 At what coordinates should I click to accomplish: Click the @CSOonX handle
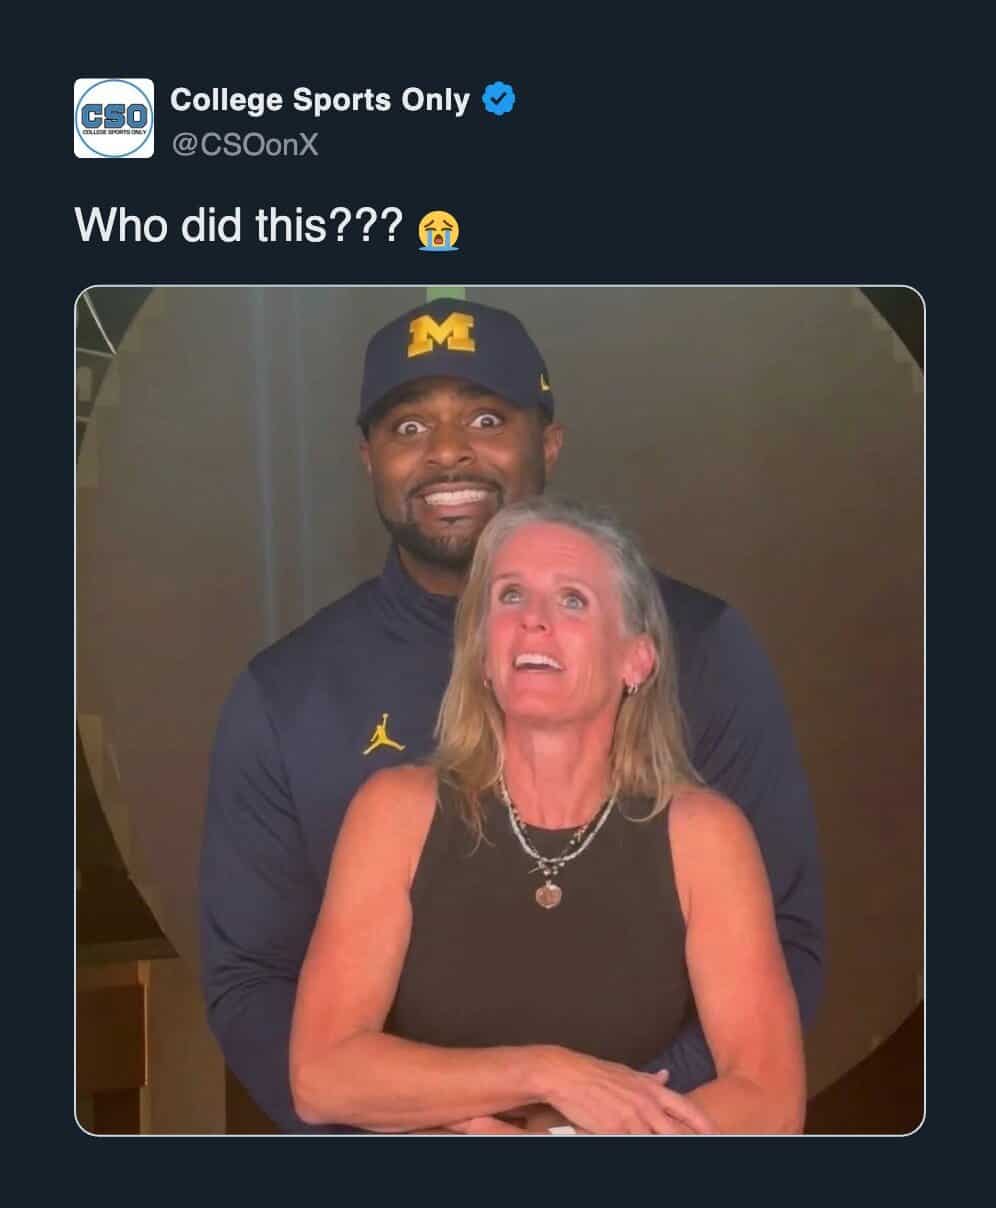click(245, 145)
